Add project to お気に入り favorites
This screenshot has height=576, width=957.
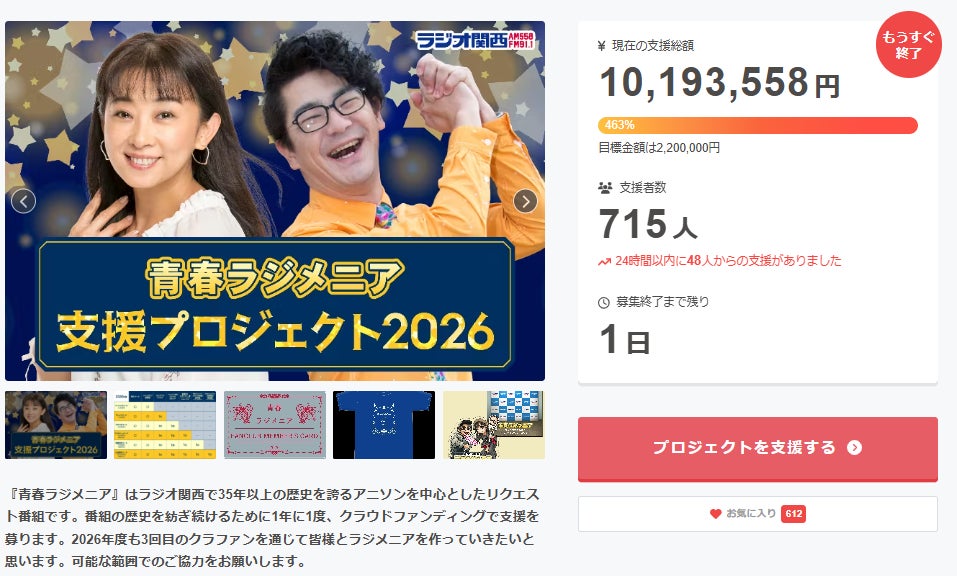(x=757, y=514)
